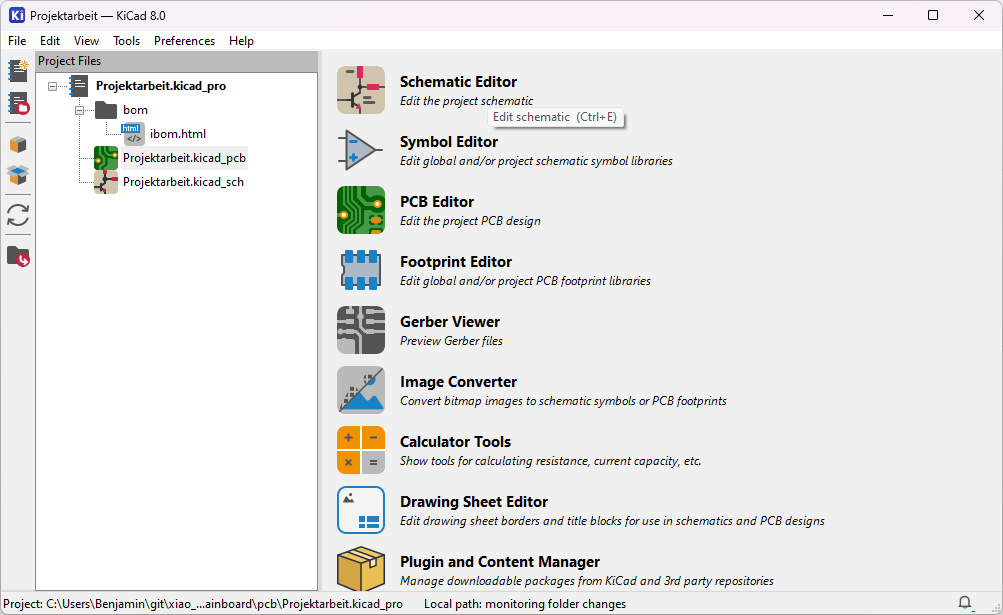Select ibom.html in the tree

178,134
